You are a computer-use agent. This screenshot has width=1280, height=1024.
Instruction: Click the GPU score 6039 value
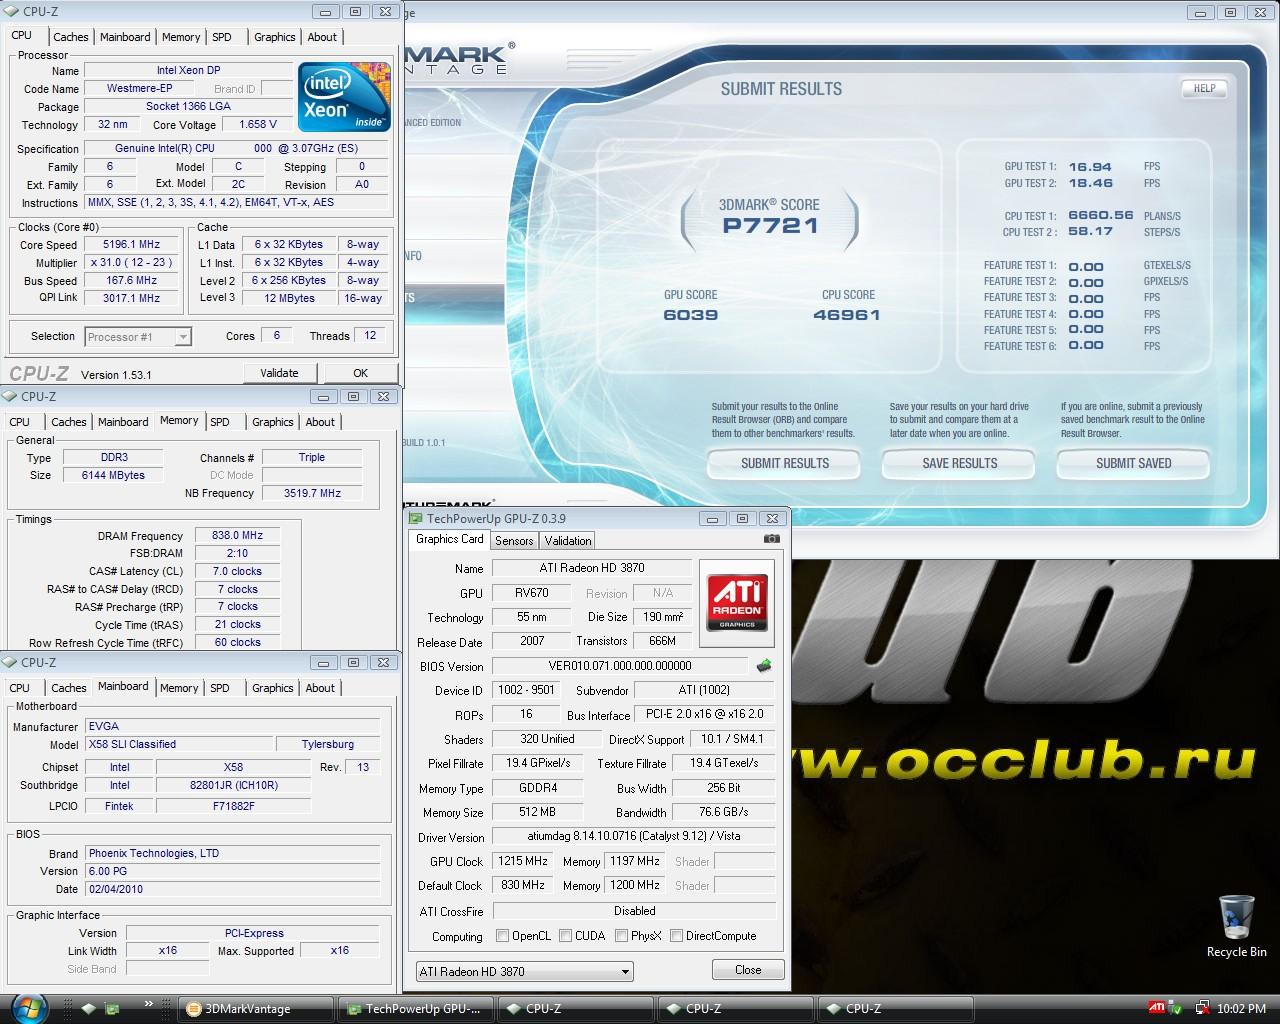691,315
